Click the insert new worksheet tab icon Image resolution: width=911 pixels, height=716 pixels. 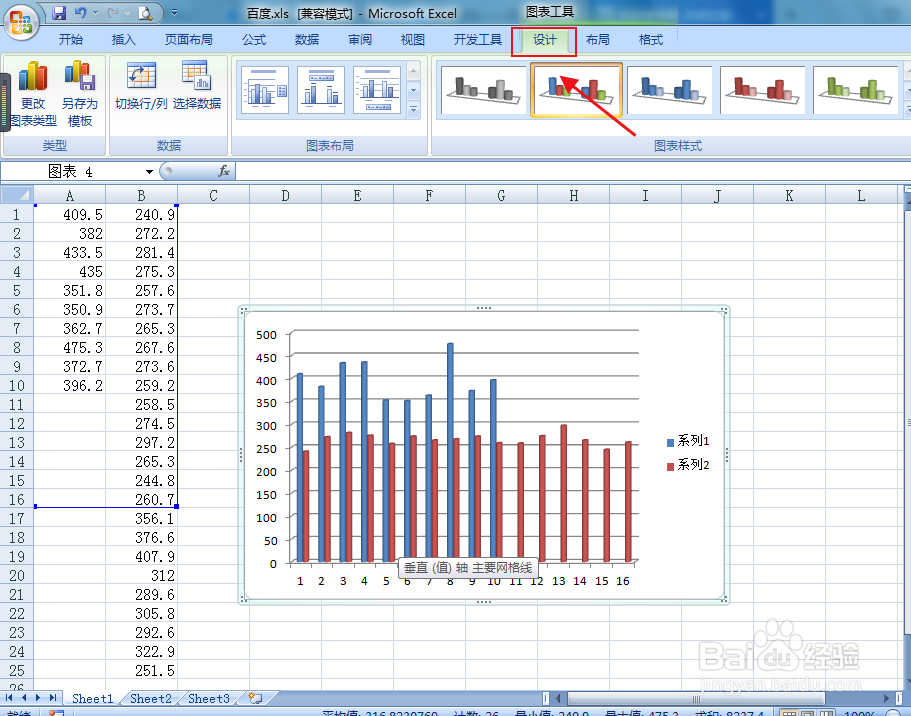[256, 698]
